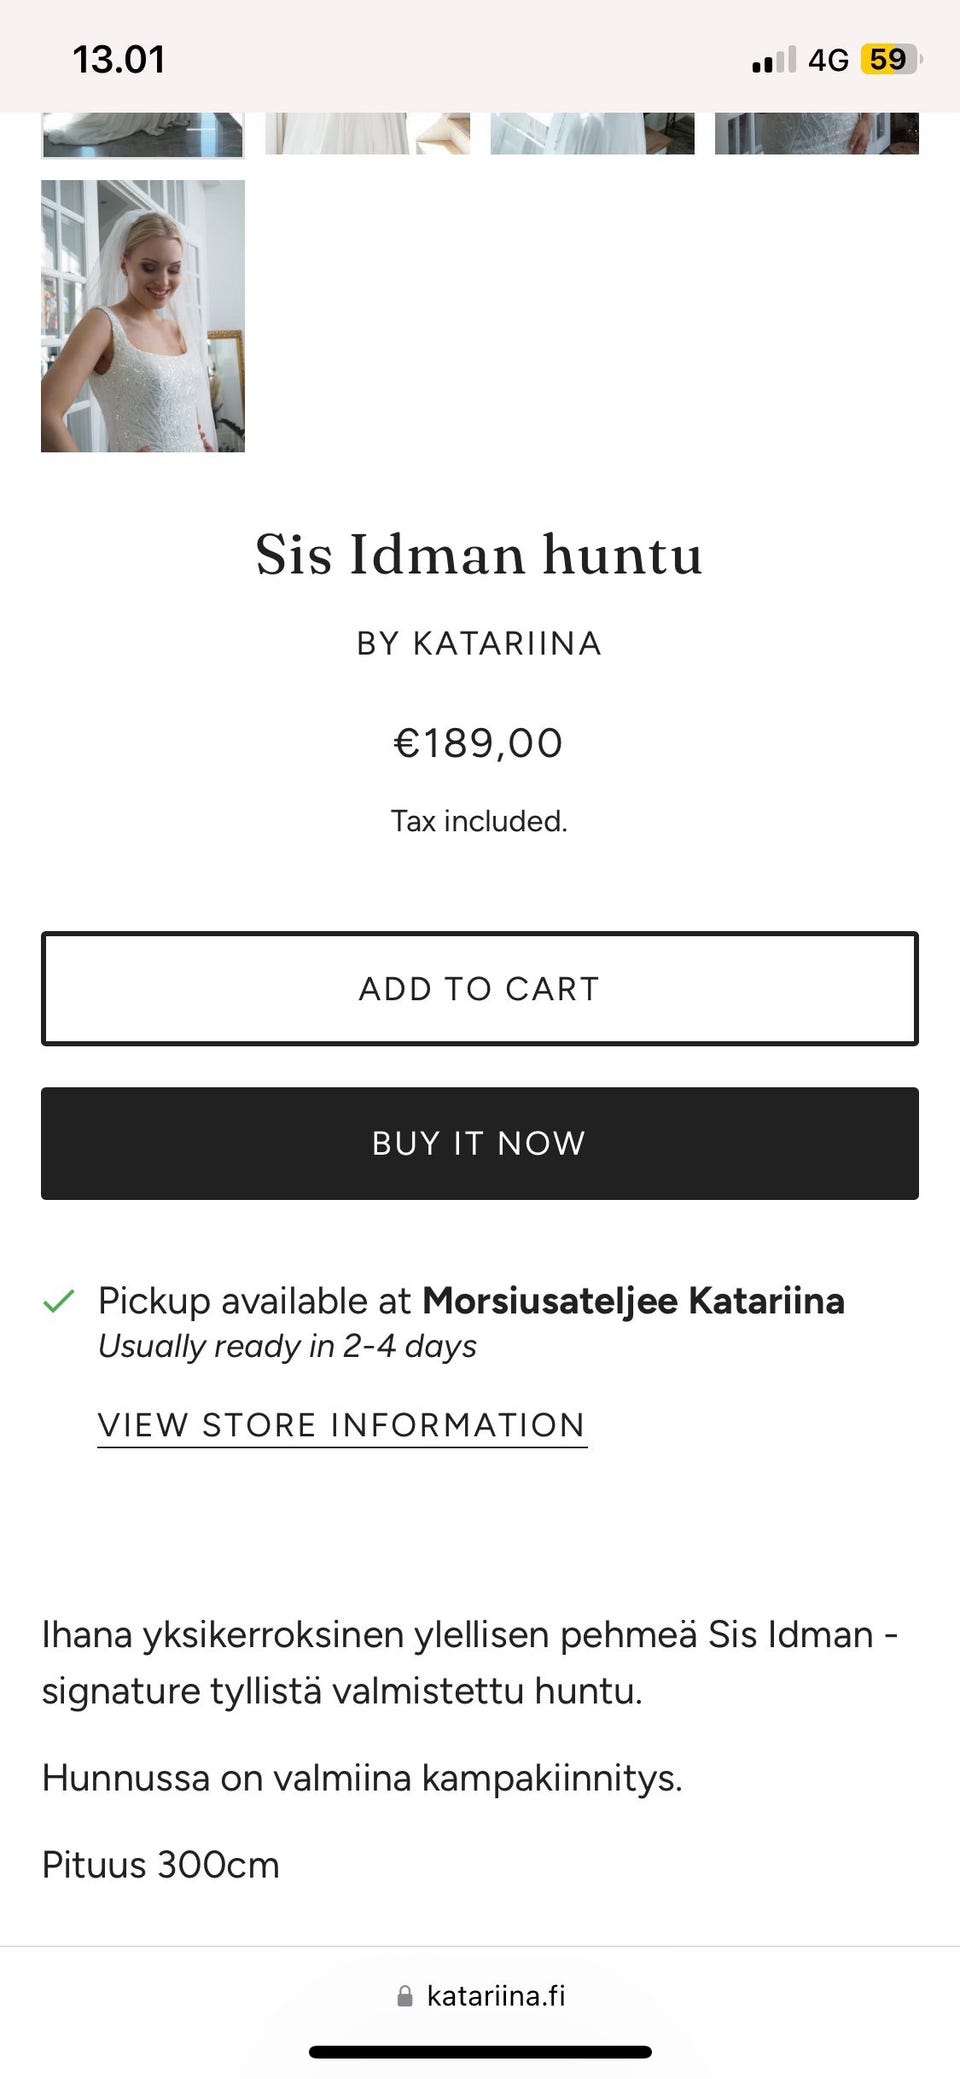960x2079 pixels.
Task: Click the BY KATARIINA brand label
Action: coord(479,644)
